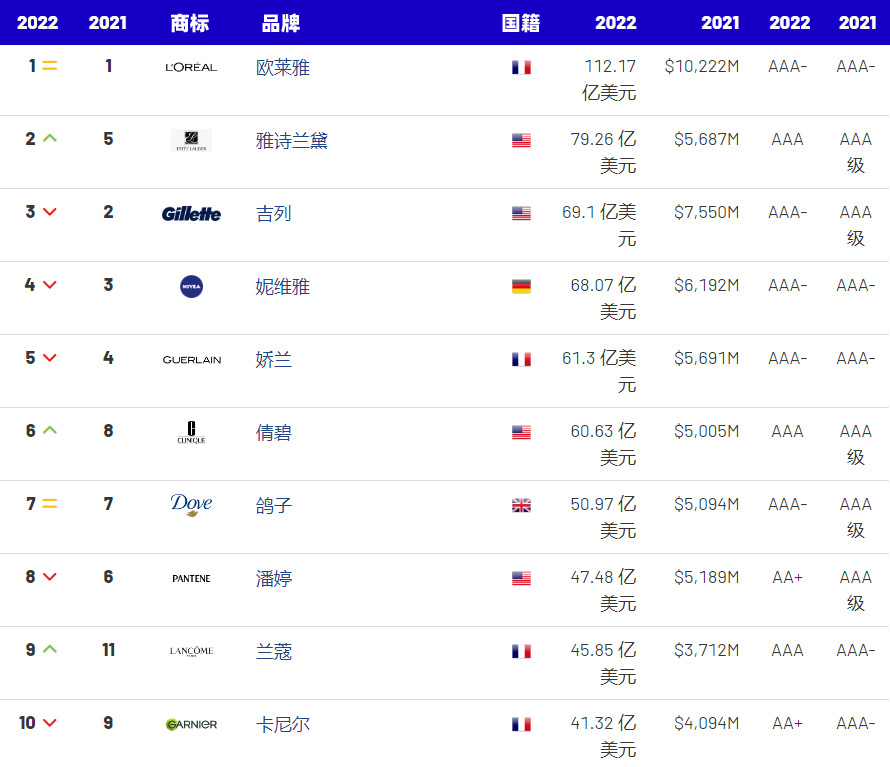
Task: Click the Lancôme logo
Action: tap(191, 651)
